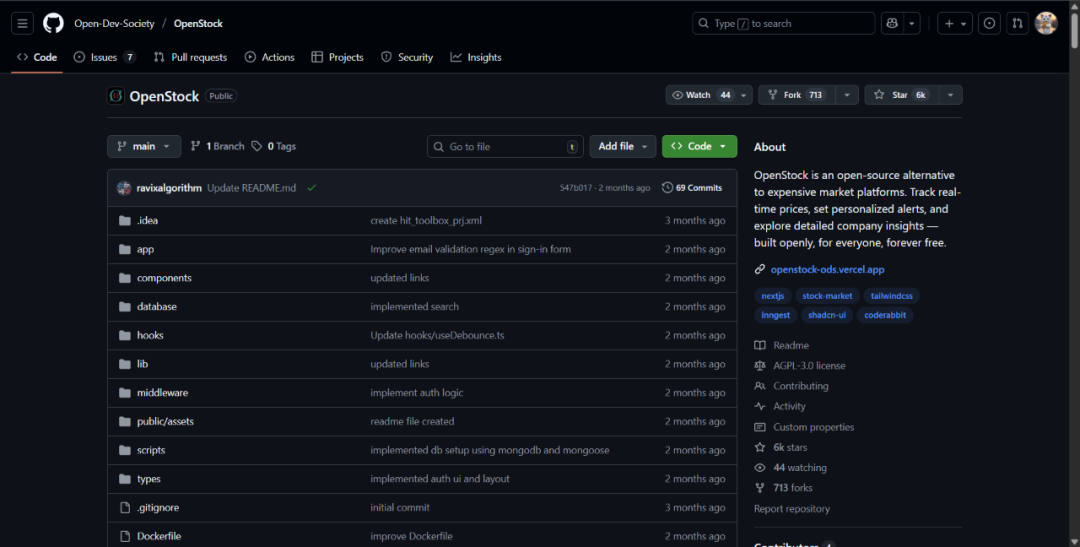
Task: Switch to the Code tab
Action: 37,57
